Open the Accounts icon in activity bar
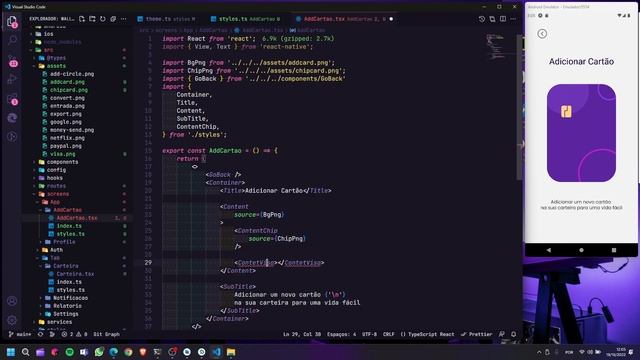Screen dimensions: 640x360 coord(12,301)
